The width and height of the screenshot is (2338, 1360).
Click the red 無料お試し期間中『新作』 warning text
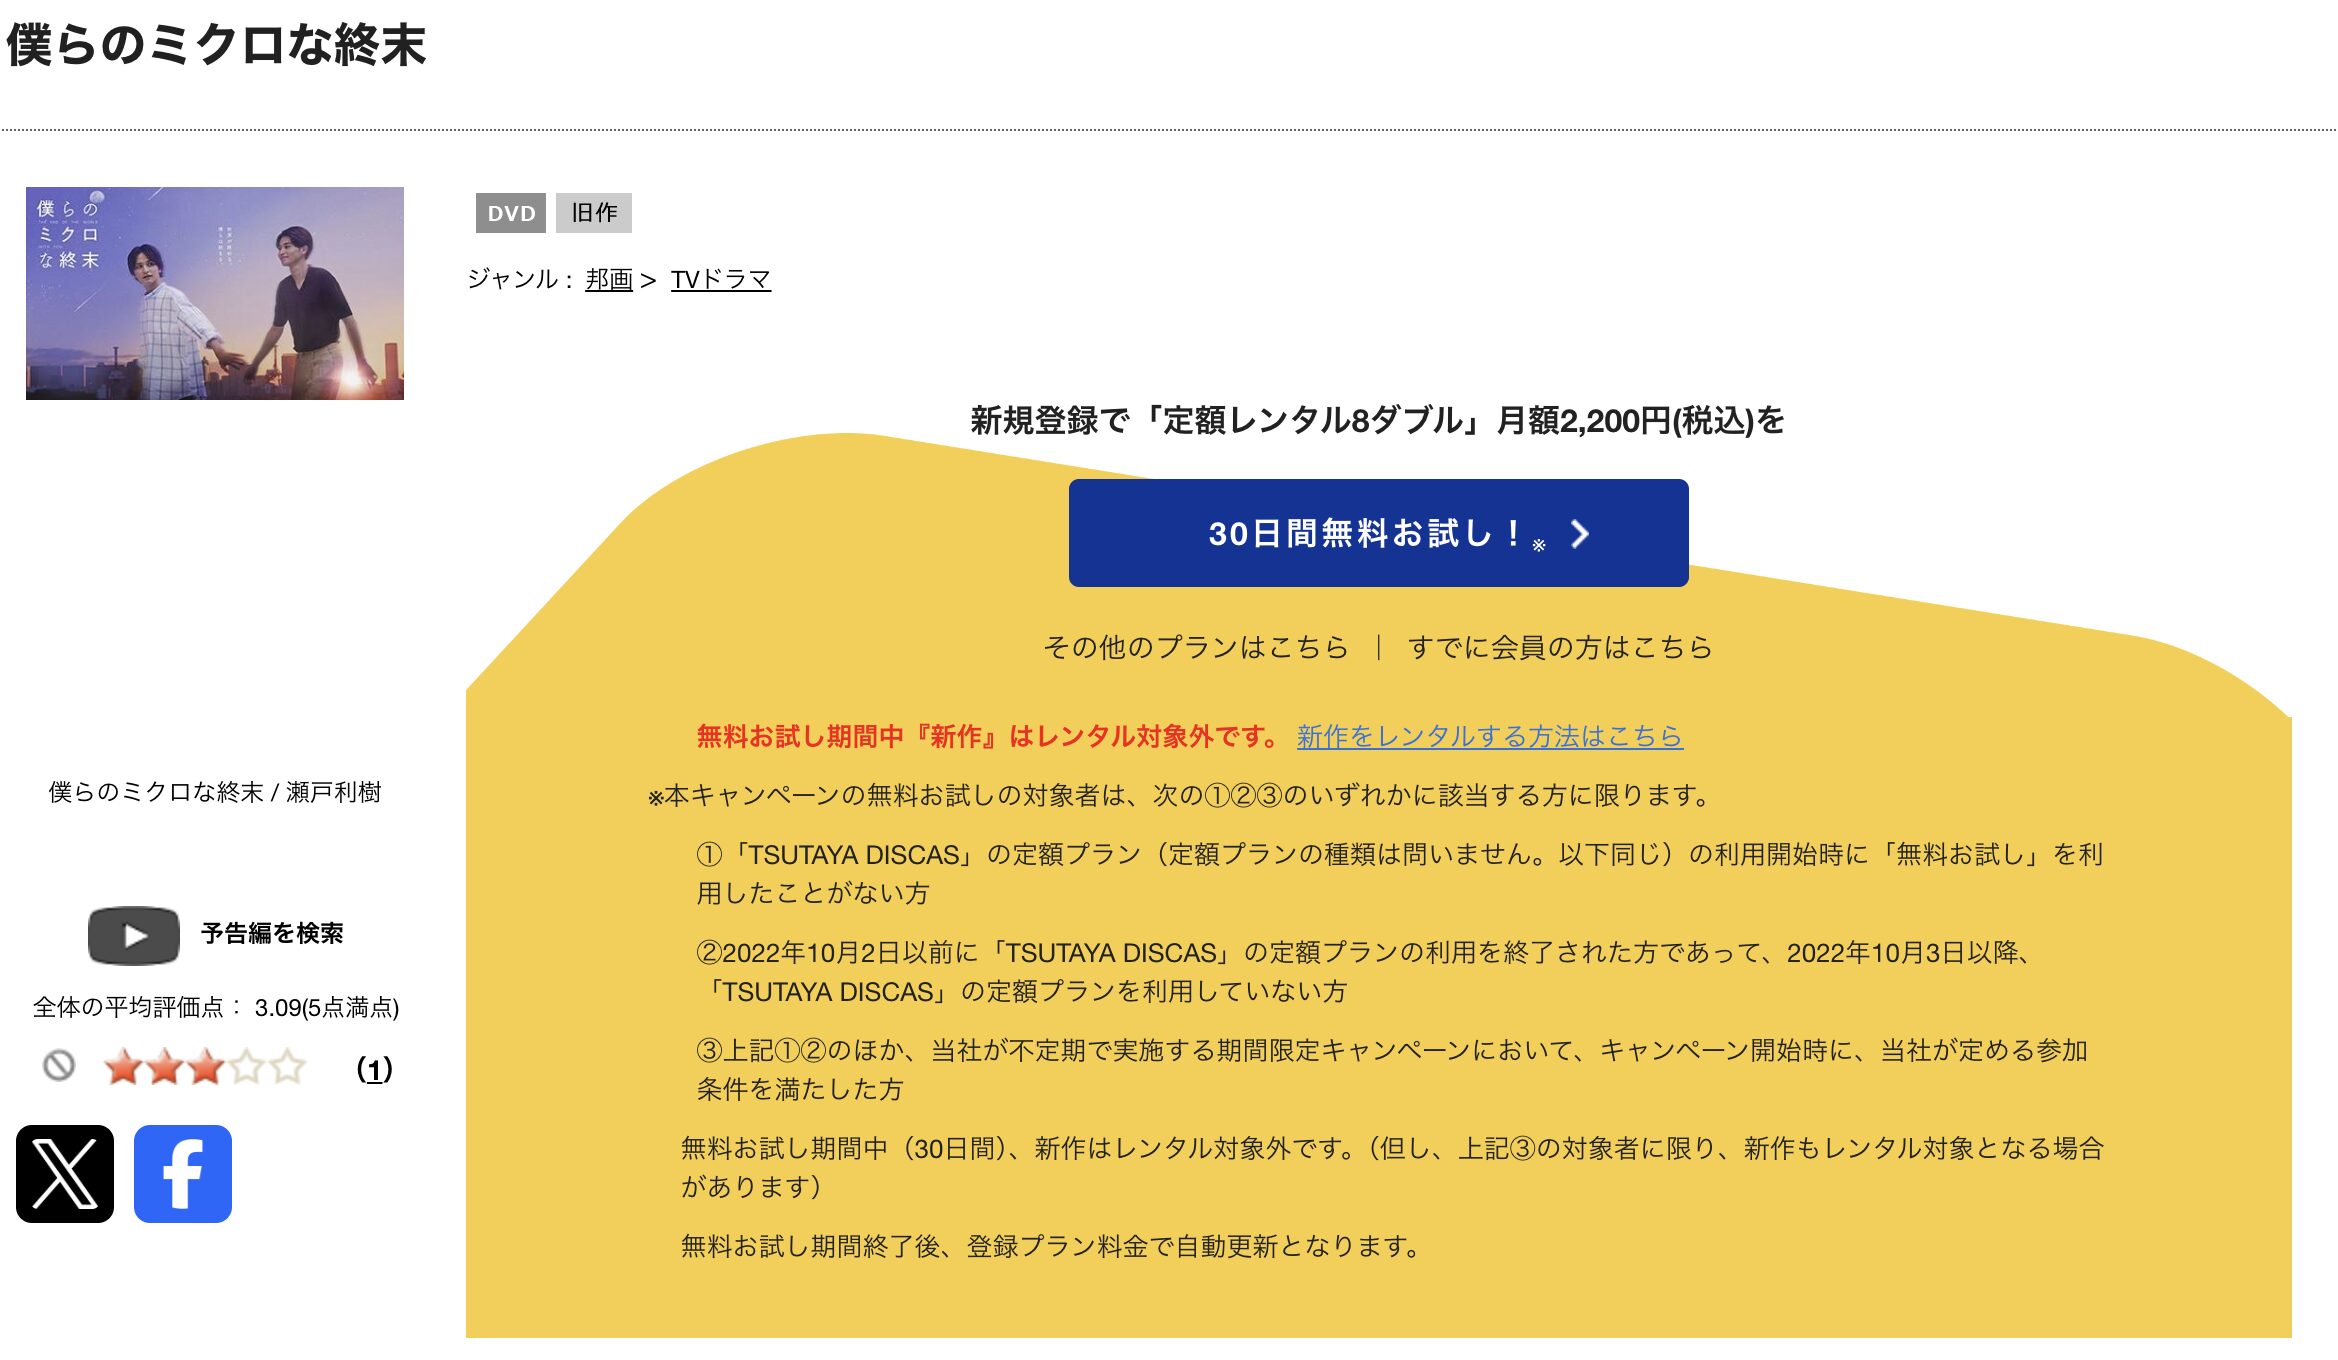click(x=988, y=736)
